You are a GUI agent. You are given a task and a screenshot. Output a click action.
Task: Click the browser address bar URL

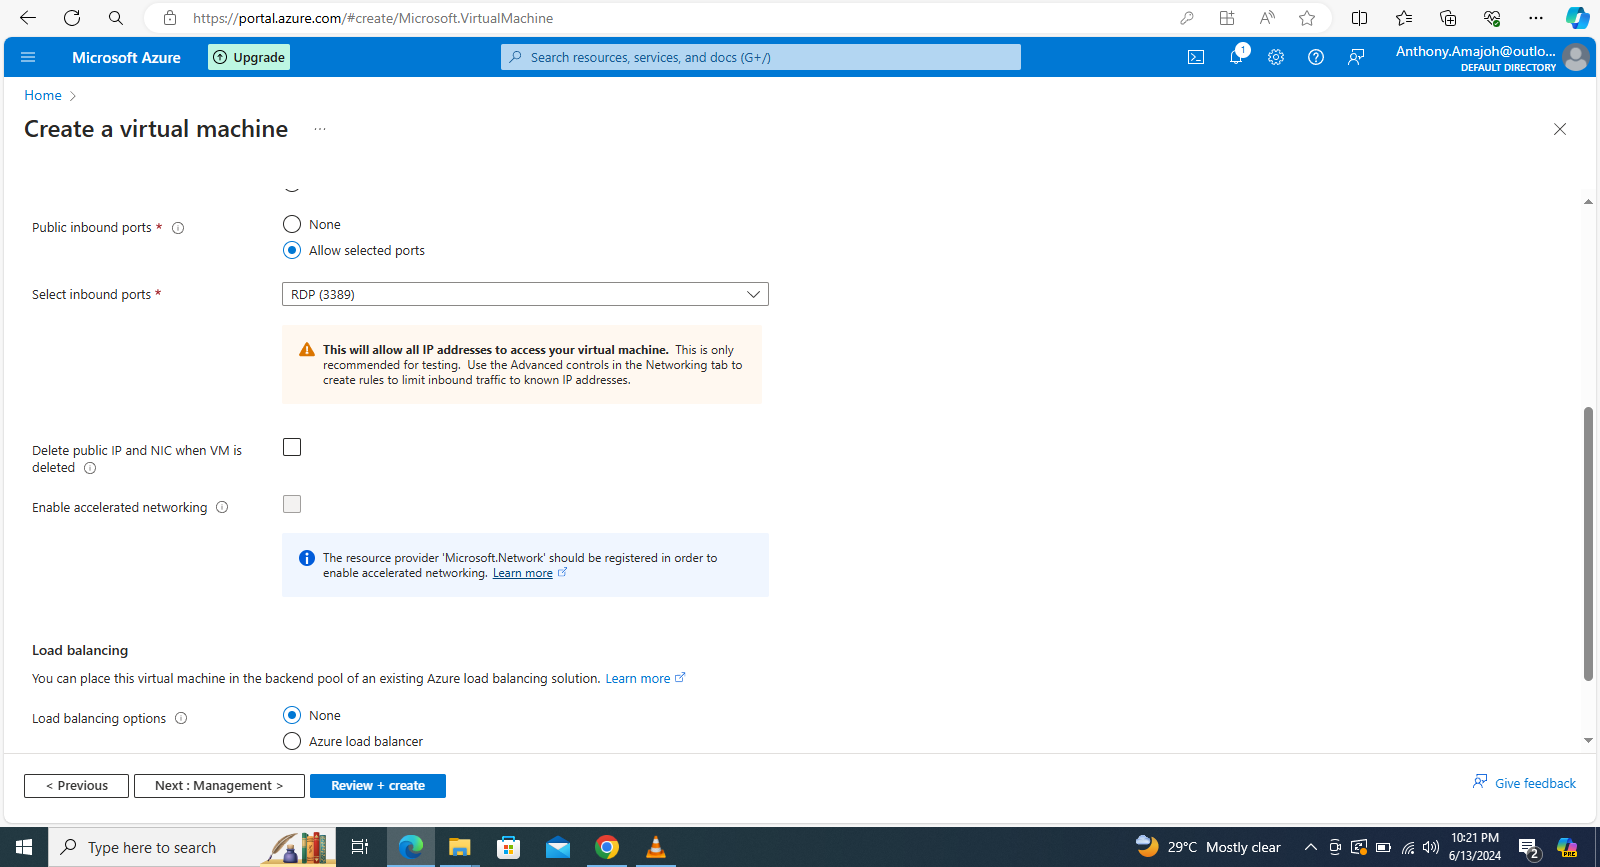tap(373, 18)
